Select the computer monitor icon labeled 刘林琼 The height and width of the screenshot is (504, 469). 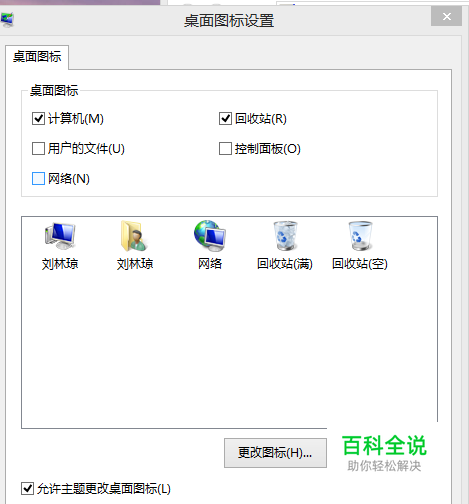click(x=60, y=236)
